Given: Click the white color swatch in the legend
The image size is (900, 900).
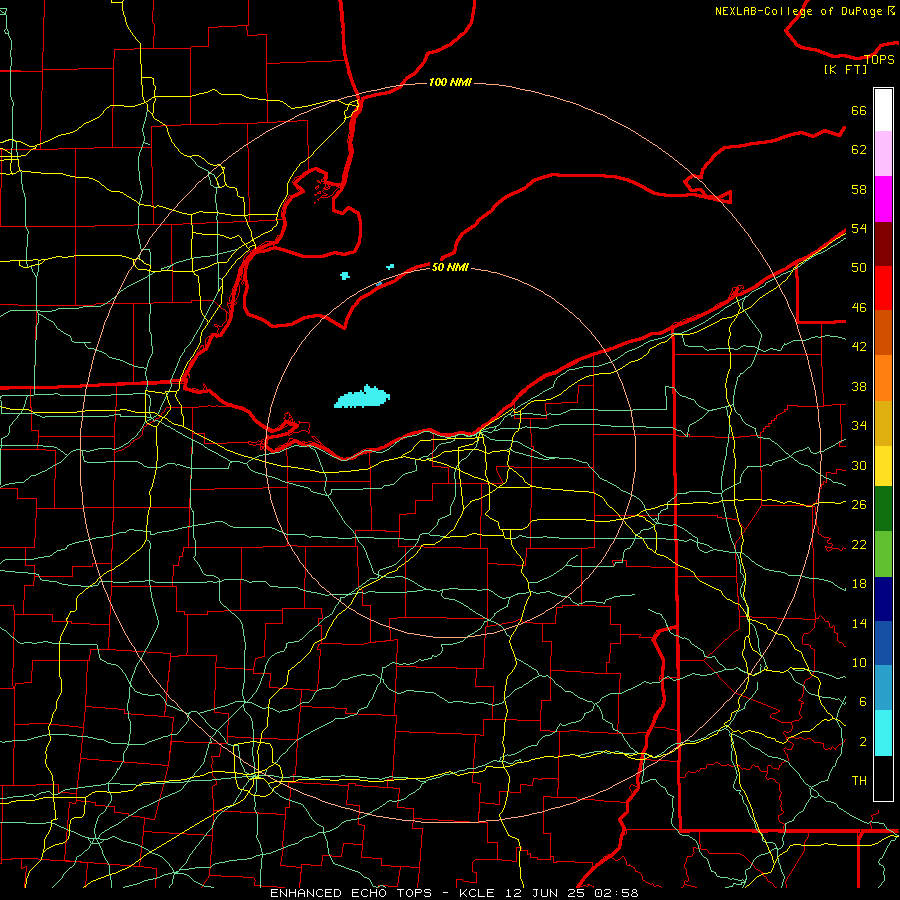Looking at the screenshot, I should 883,110.
